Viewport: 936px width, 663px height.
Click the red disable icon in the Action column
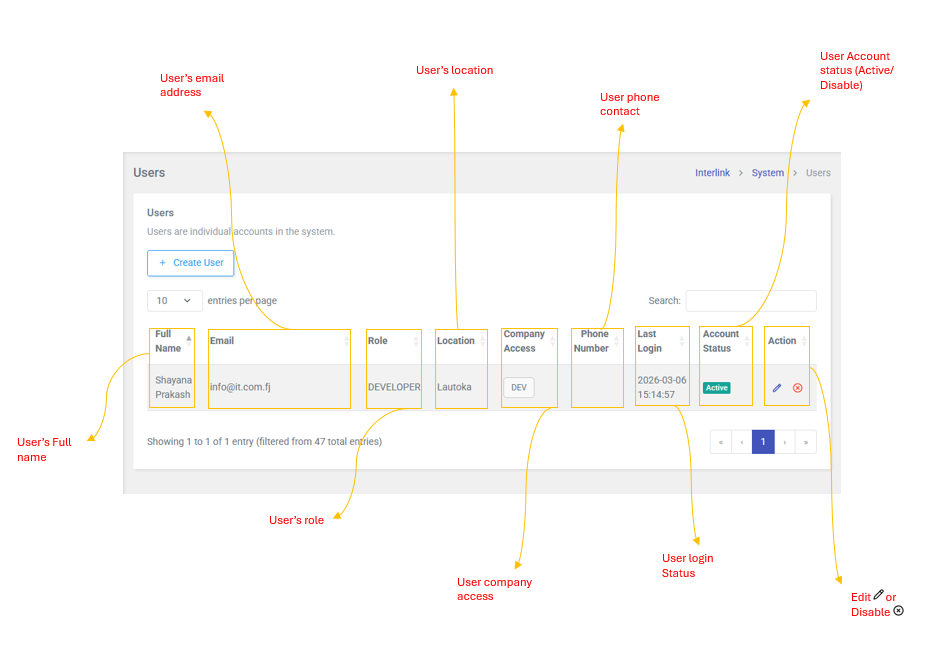797,388
